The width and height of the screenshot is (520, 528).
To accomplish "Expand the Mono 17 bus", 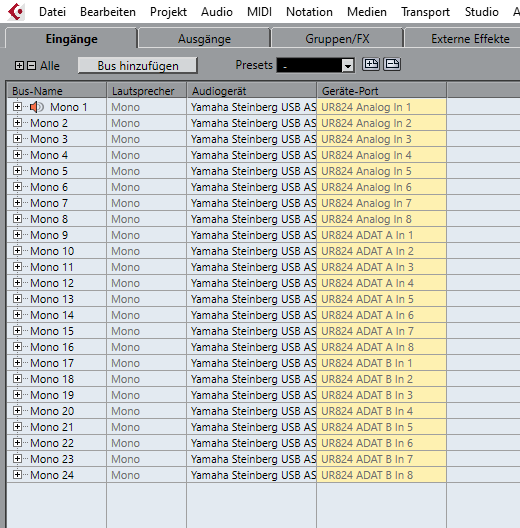I will click(17, 363).
